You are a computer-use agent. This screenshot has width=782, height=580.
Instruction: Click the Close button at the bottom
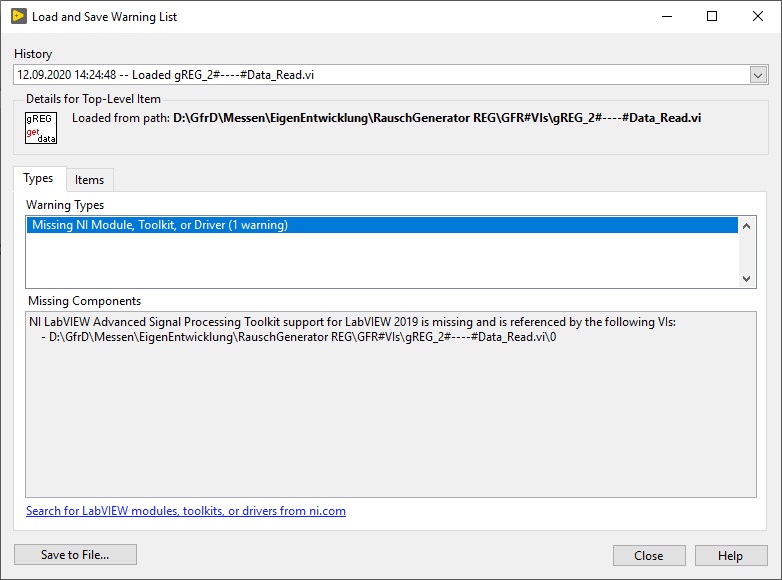(x=648, y=556)
